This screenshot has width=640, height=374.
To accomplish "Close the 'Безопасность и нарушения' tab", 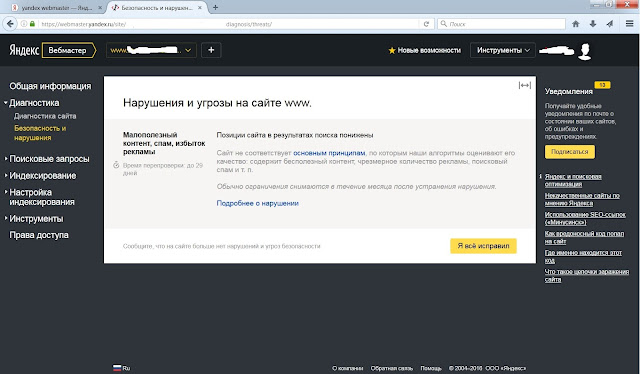I will tap(200, 8).
